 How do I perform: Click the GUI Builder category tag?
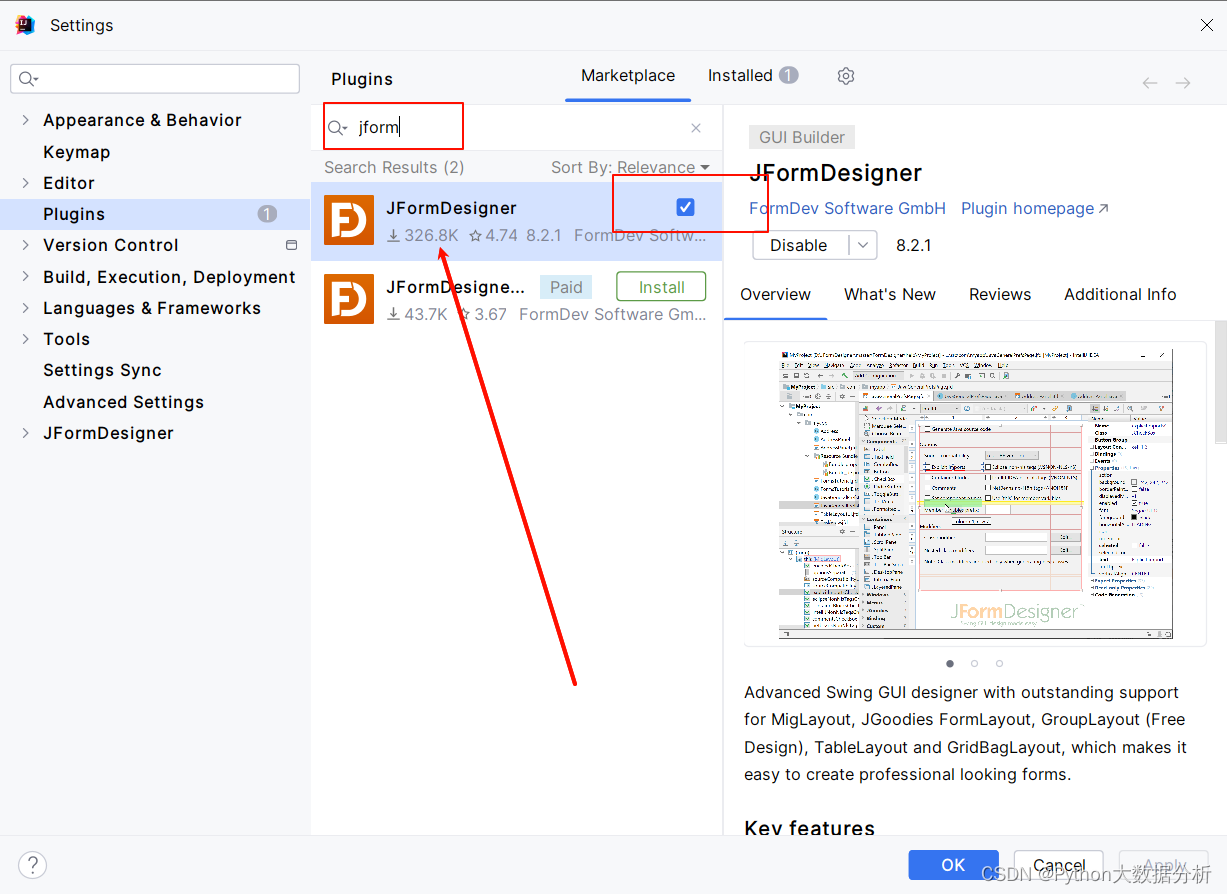pos(802,138)
